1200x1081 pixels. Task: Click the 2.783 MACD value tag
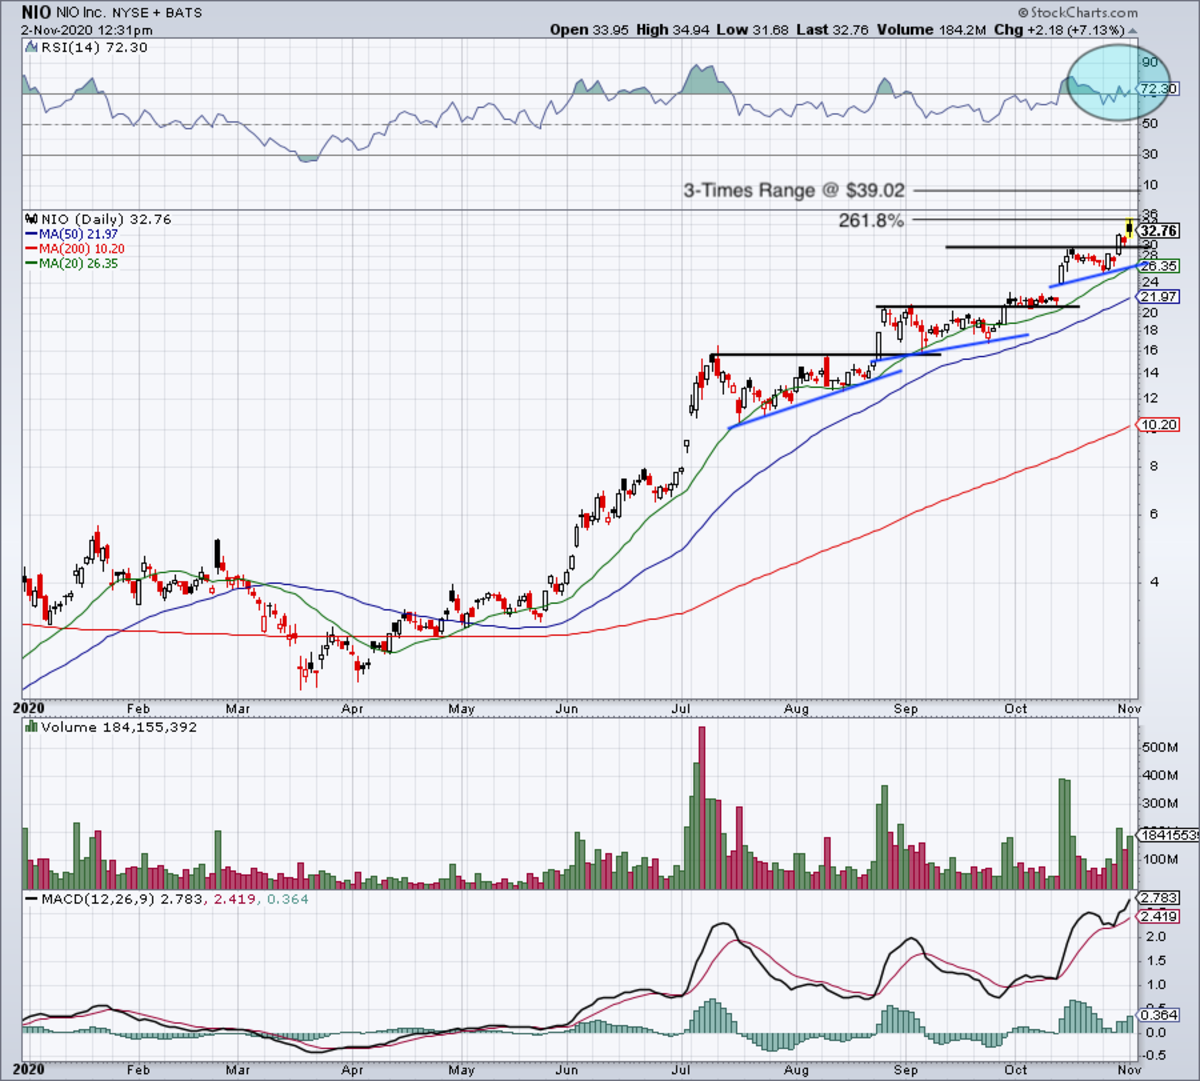click(x=1159, y=898)
